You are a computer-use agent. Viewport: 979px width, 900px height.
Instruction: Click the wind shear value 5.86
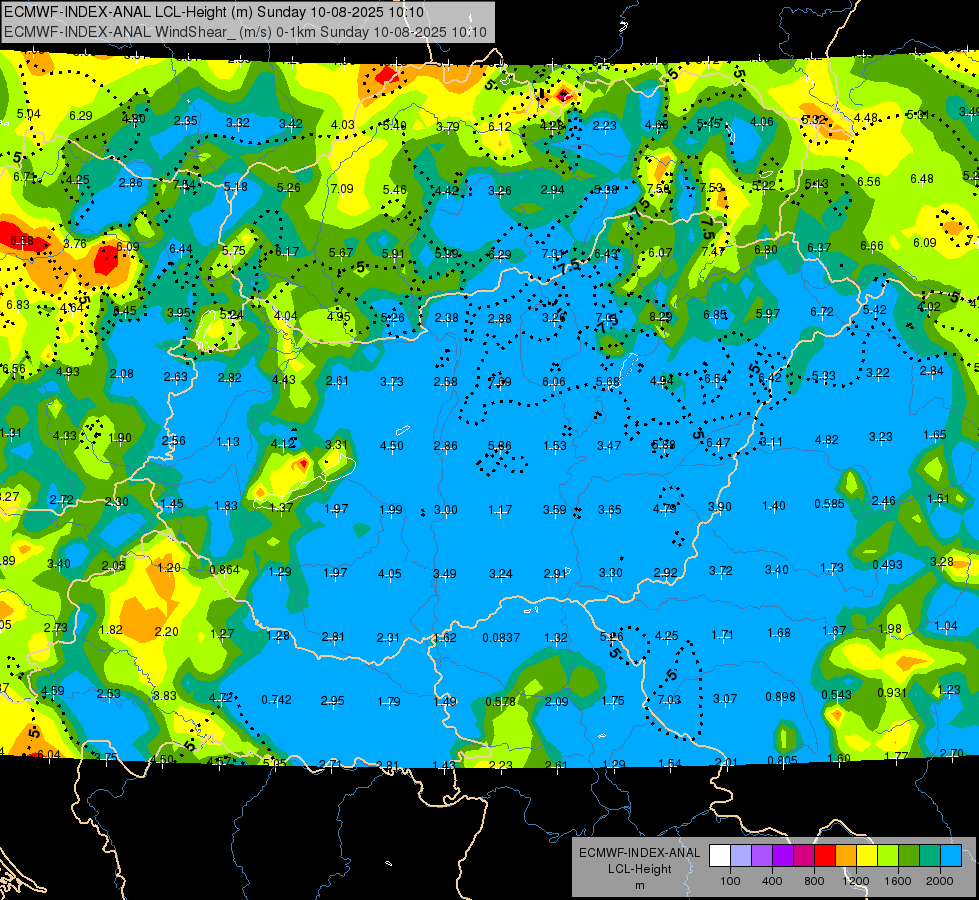499,445
